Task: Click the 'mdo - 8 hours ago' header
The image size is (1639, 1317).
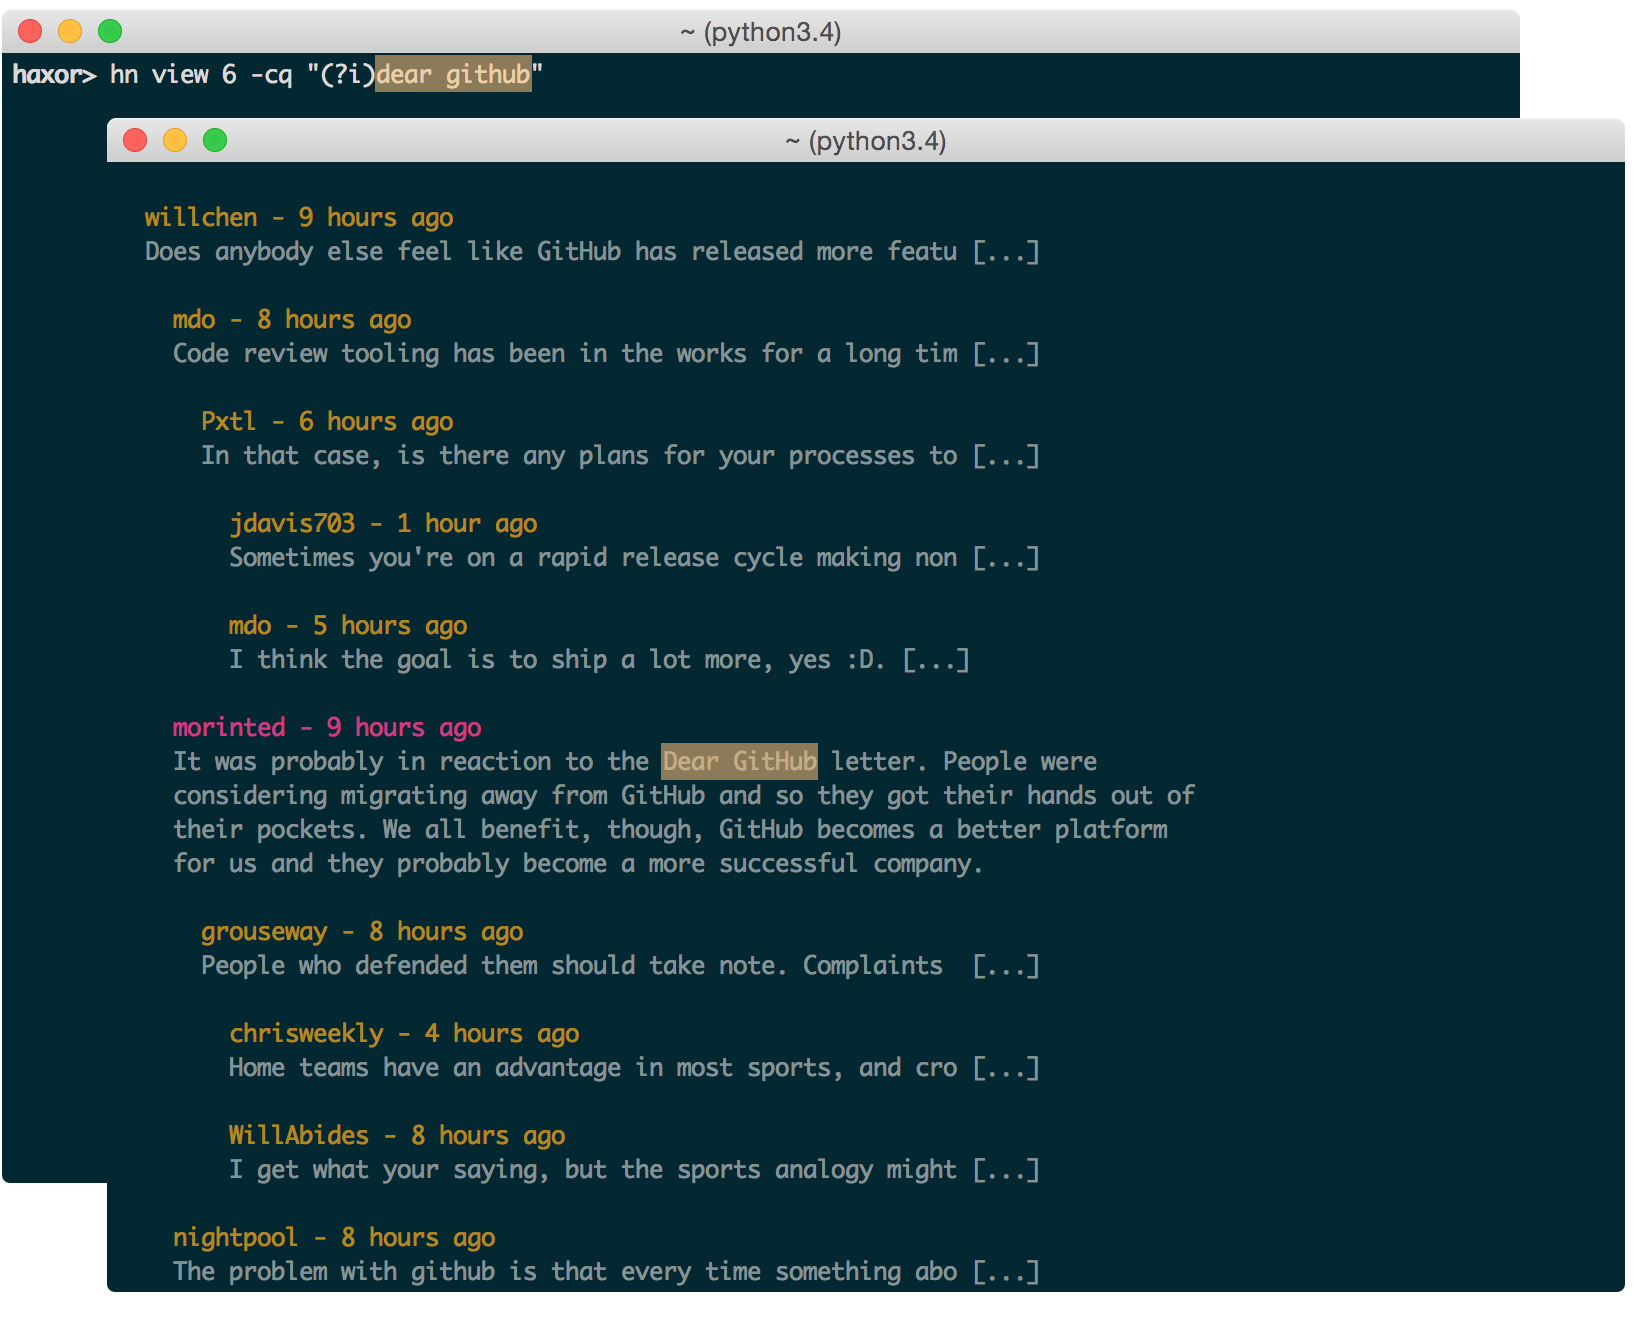Action: click(291, 320)
